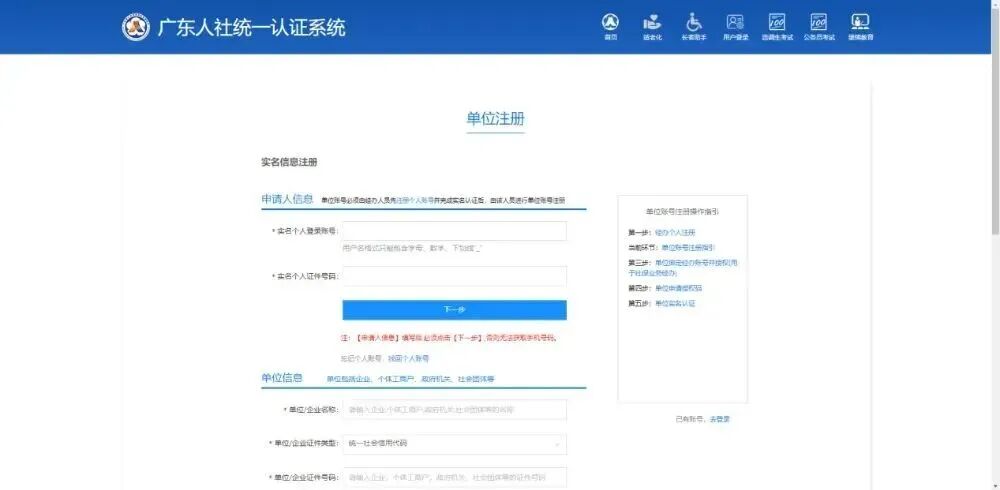Click the 去登录 link
1000x490 pixels.
(719, 419)
